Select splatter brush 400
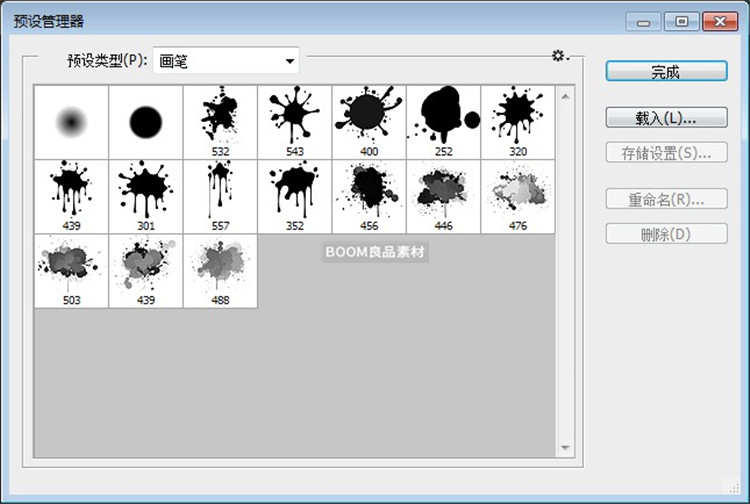Screen dimensions: 750x504 click(369, 122)
